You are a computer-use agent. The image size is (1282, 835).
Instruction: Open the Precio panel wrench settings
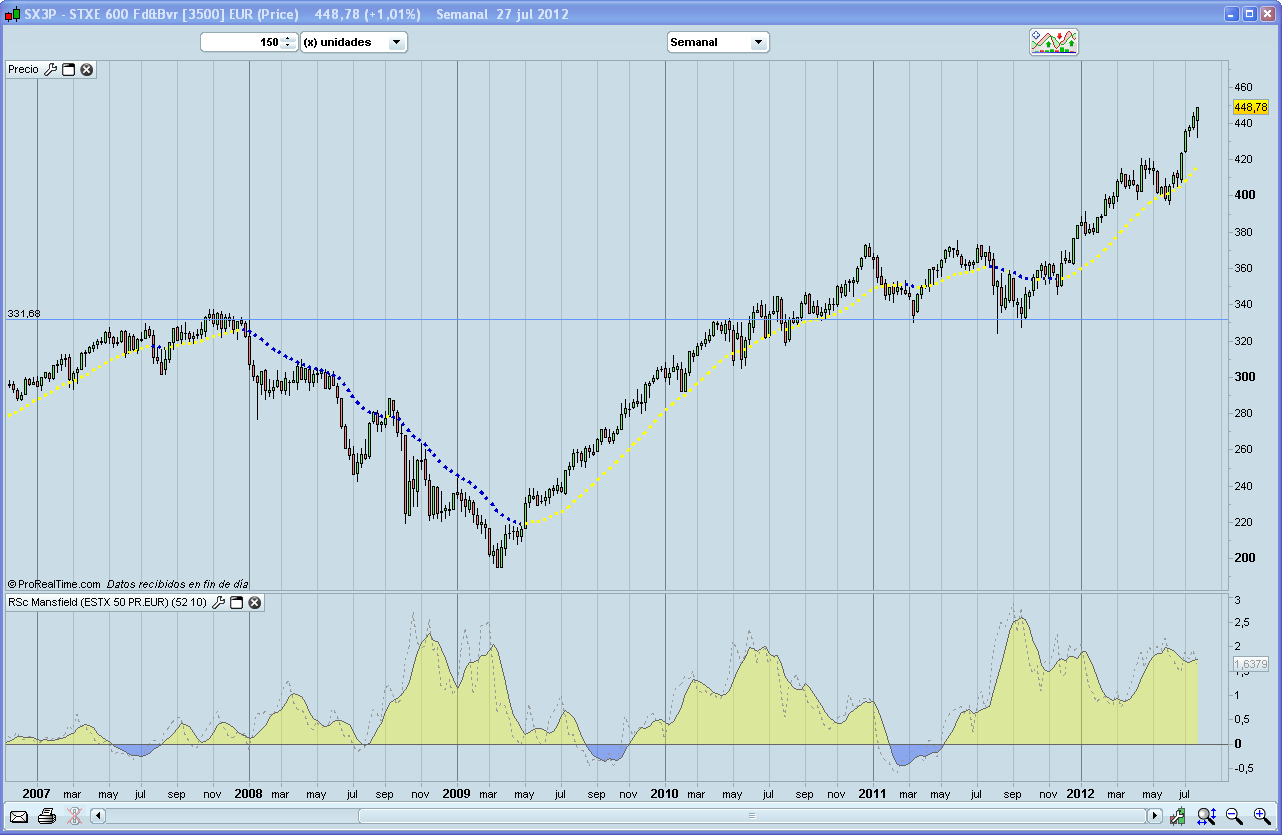point(51,69)
